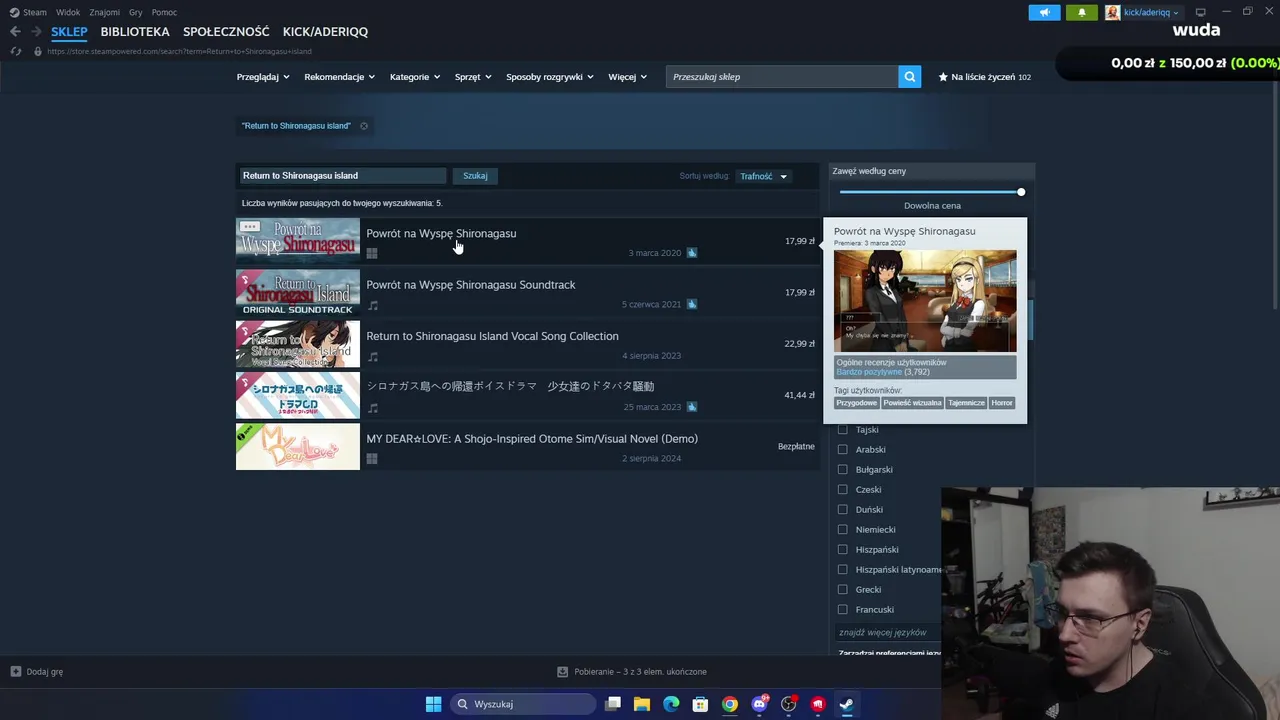Open the downloads icon in status bar
Viewport: 1280px width, 720px height.
[563, 672]
